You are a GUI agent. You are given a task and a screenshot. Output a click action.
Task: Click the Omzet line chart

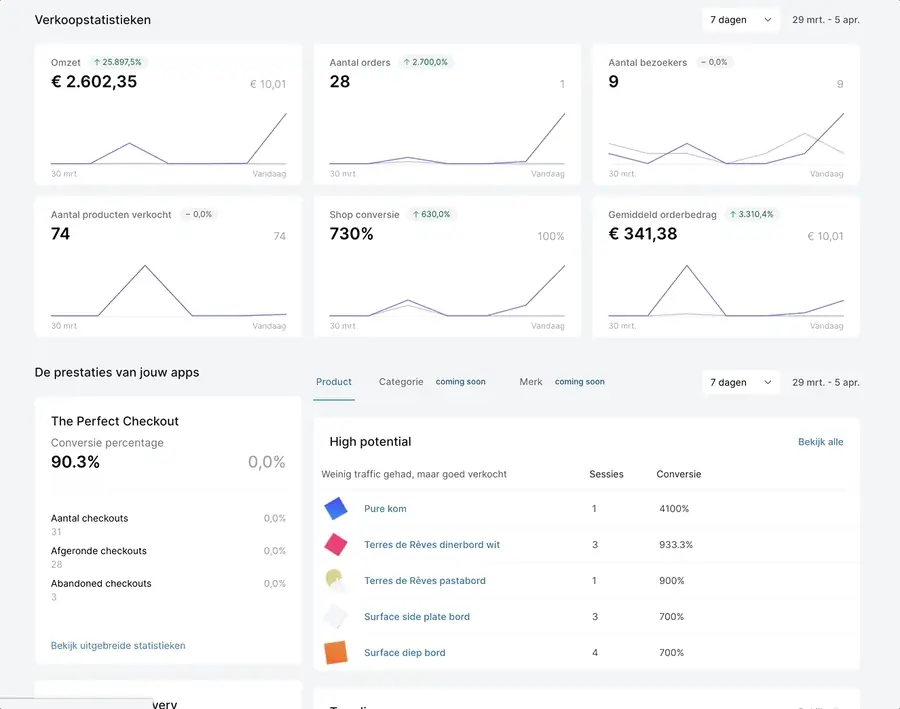click(168, 138)
